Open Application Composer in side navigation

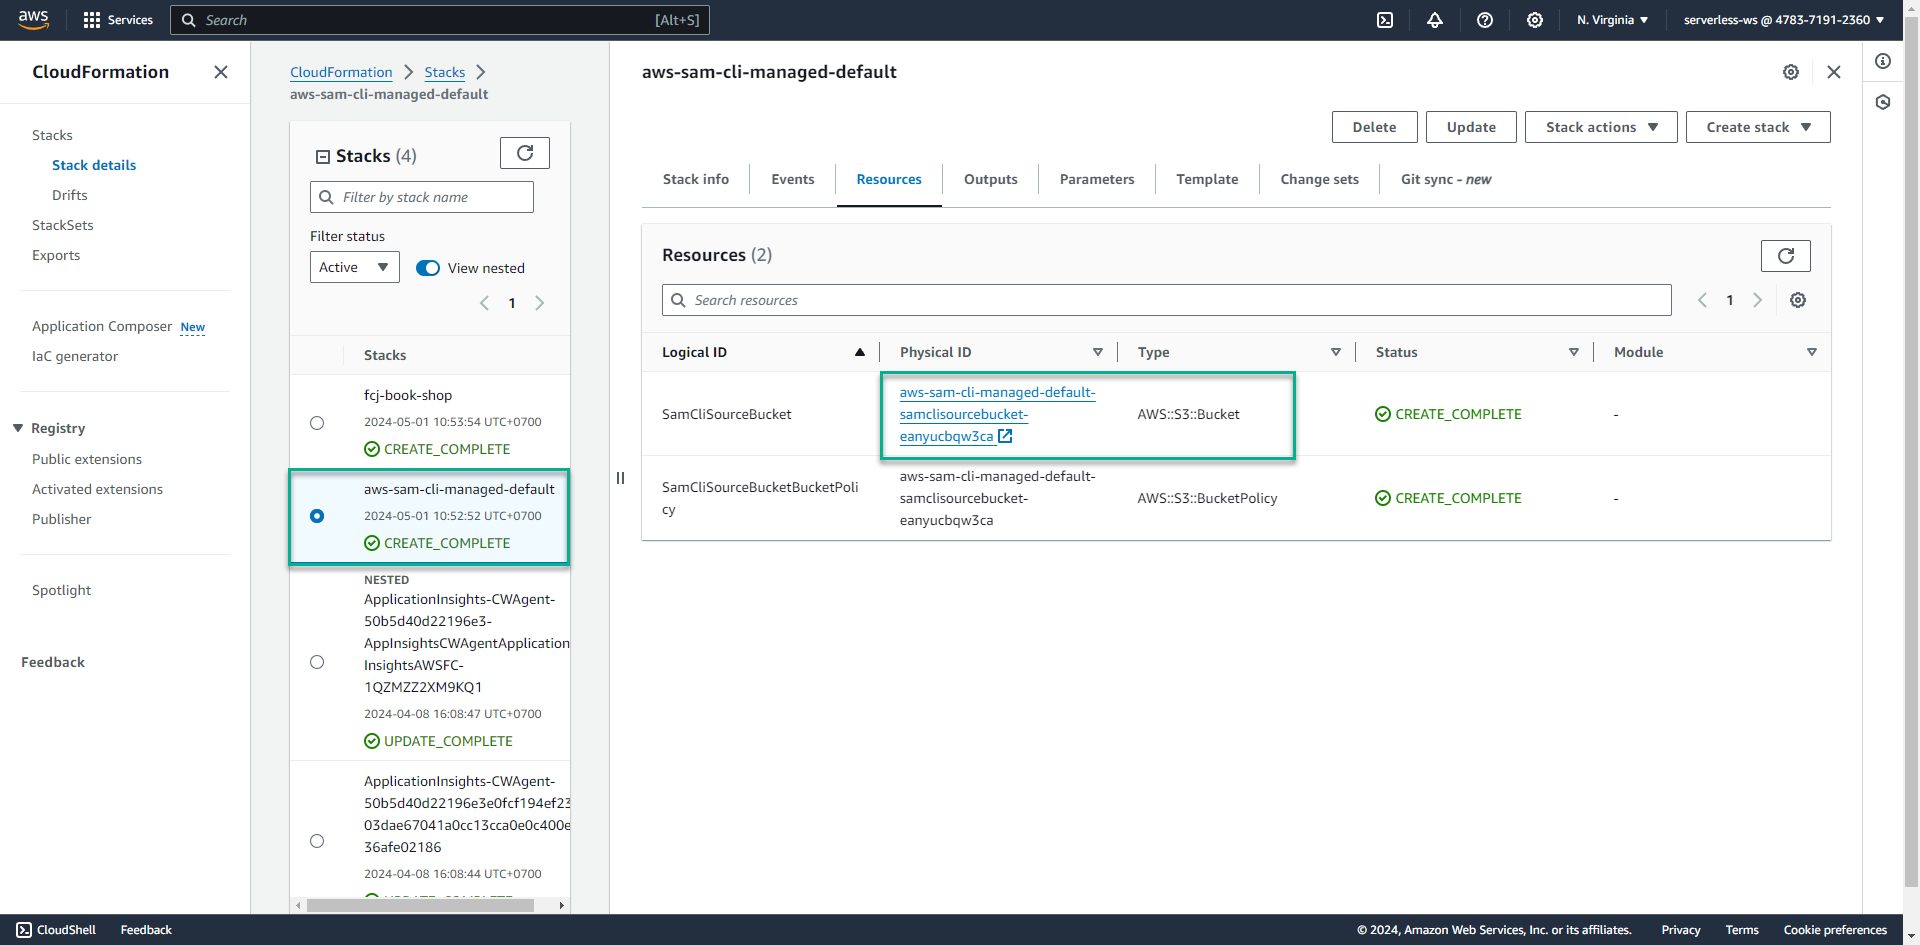click(102, 326)
